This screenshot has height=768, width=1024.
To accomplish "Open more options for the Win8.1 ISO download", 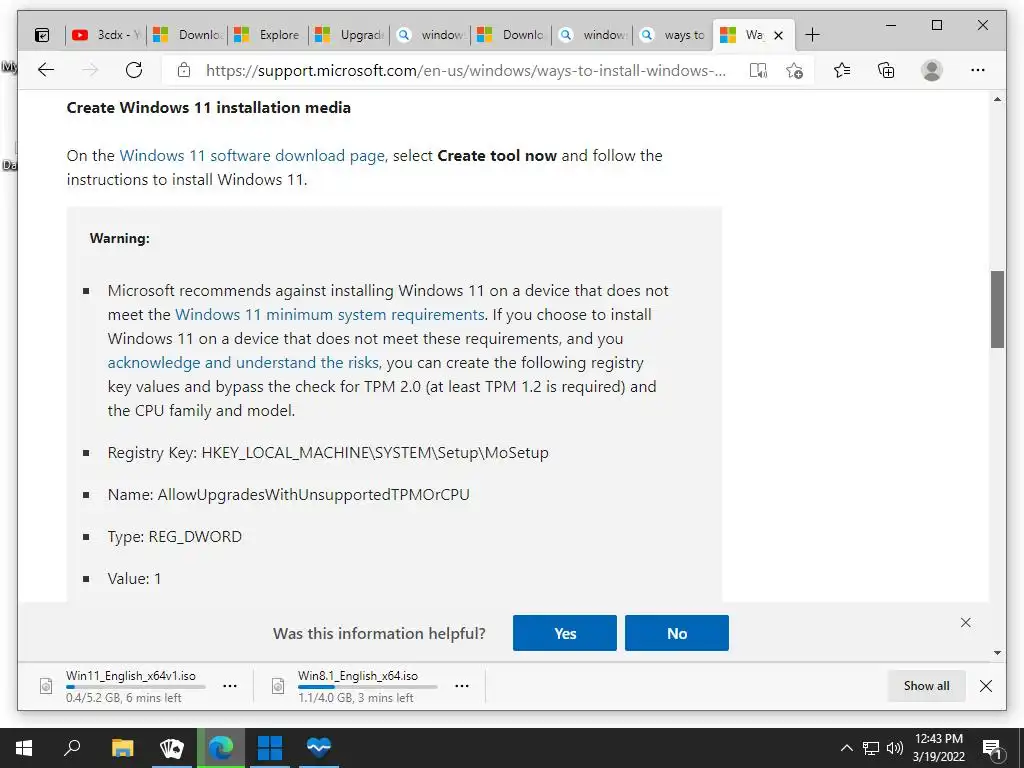I will (x=462, y=686).
